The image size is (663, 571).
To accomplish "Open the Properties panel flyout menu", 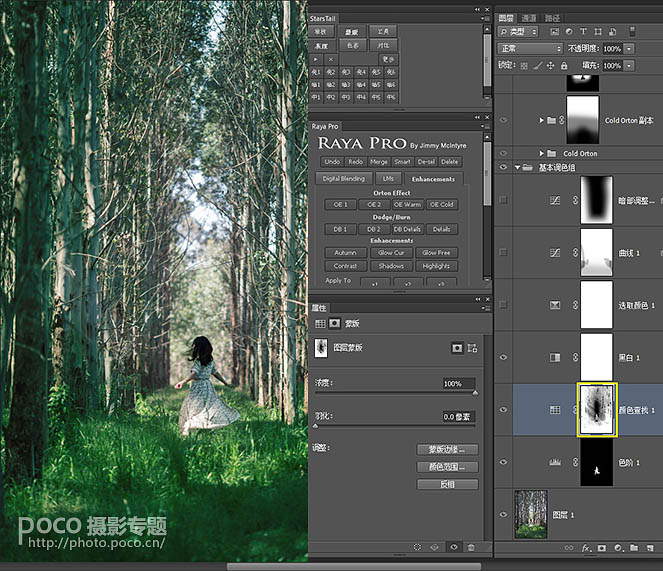I will 484,308.
